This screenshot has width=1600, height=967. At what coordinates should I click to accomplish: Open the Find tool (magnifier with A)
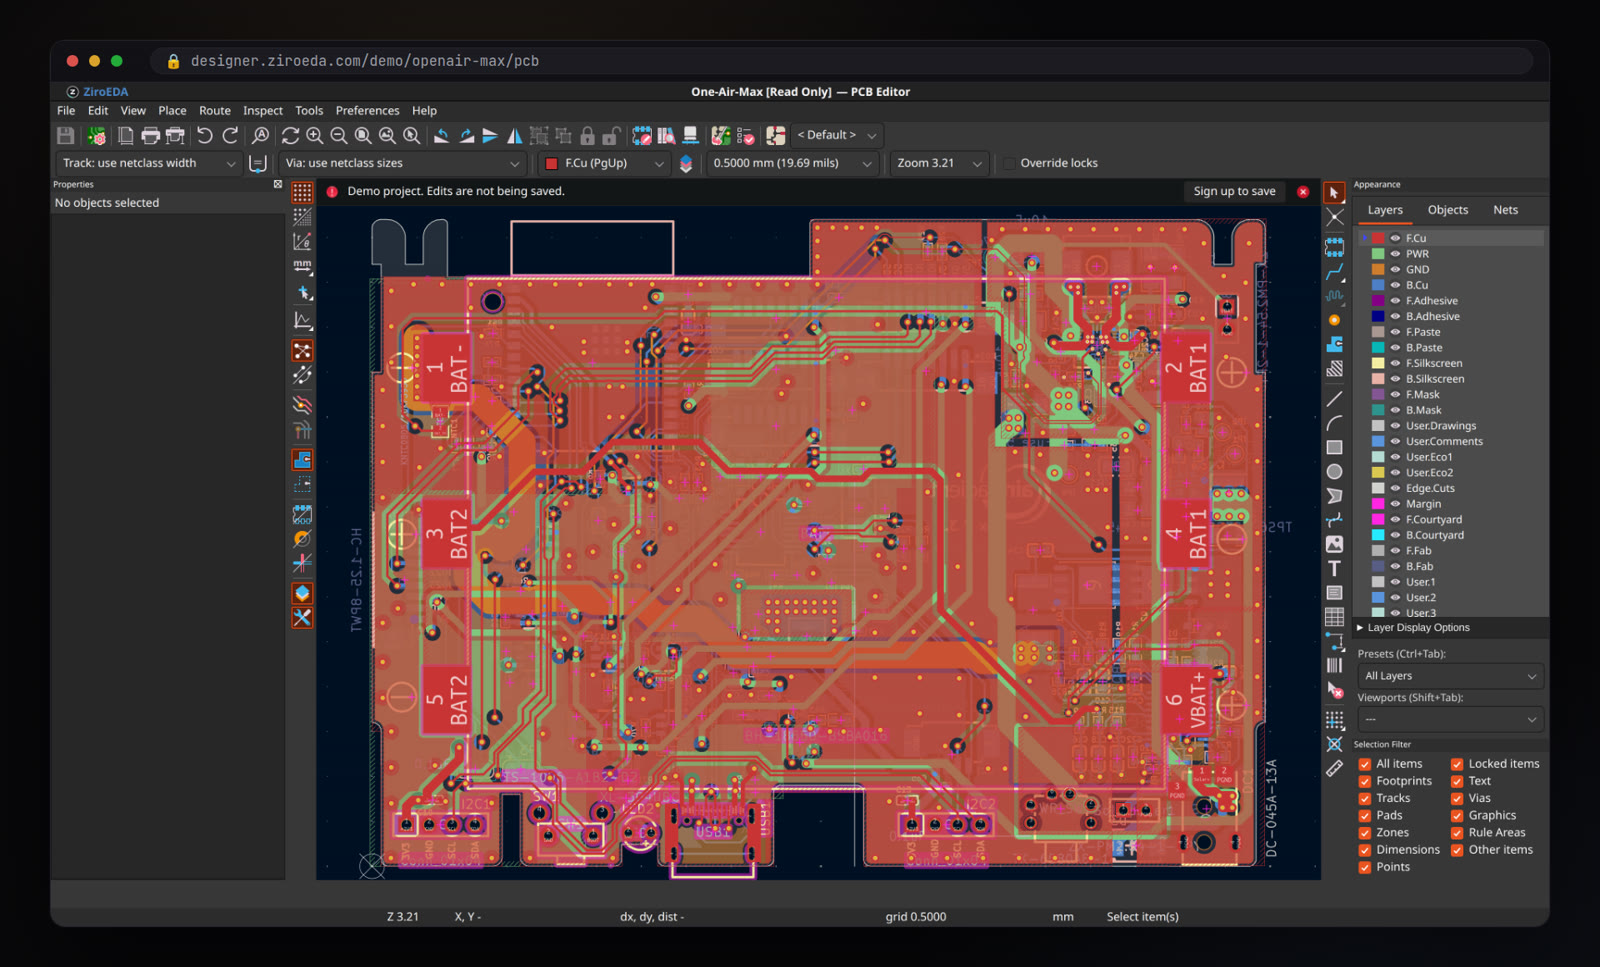click(x=260, y=135)
